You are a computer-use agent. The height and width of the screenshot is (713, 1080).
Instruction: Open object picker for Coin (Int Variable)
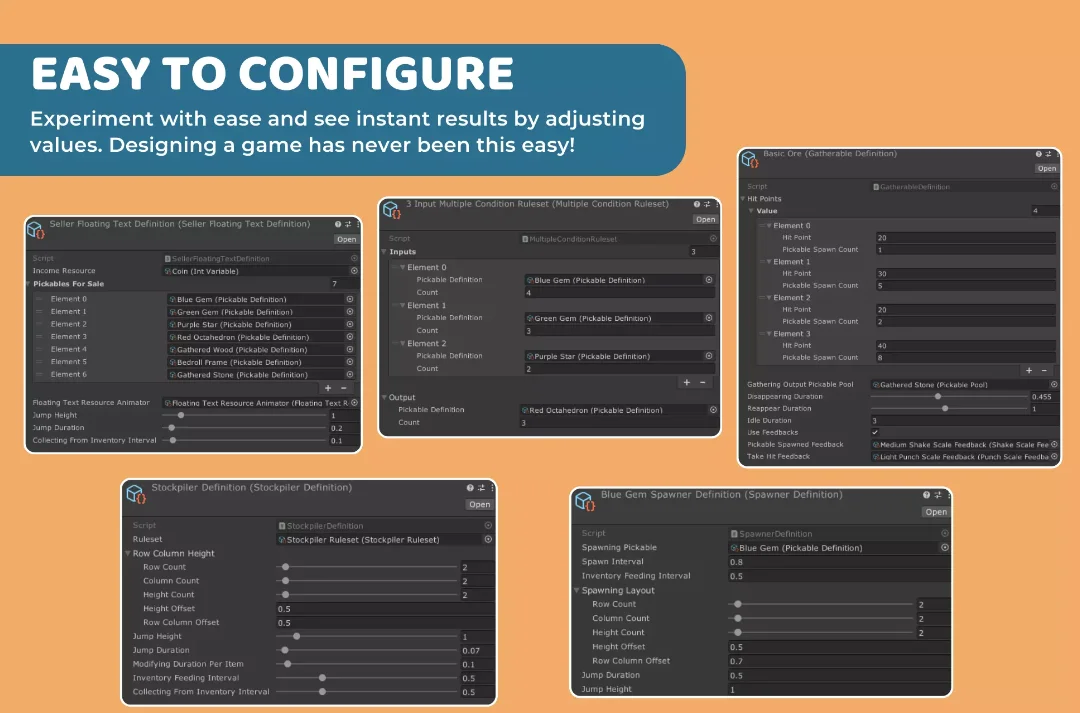point(354,271)
